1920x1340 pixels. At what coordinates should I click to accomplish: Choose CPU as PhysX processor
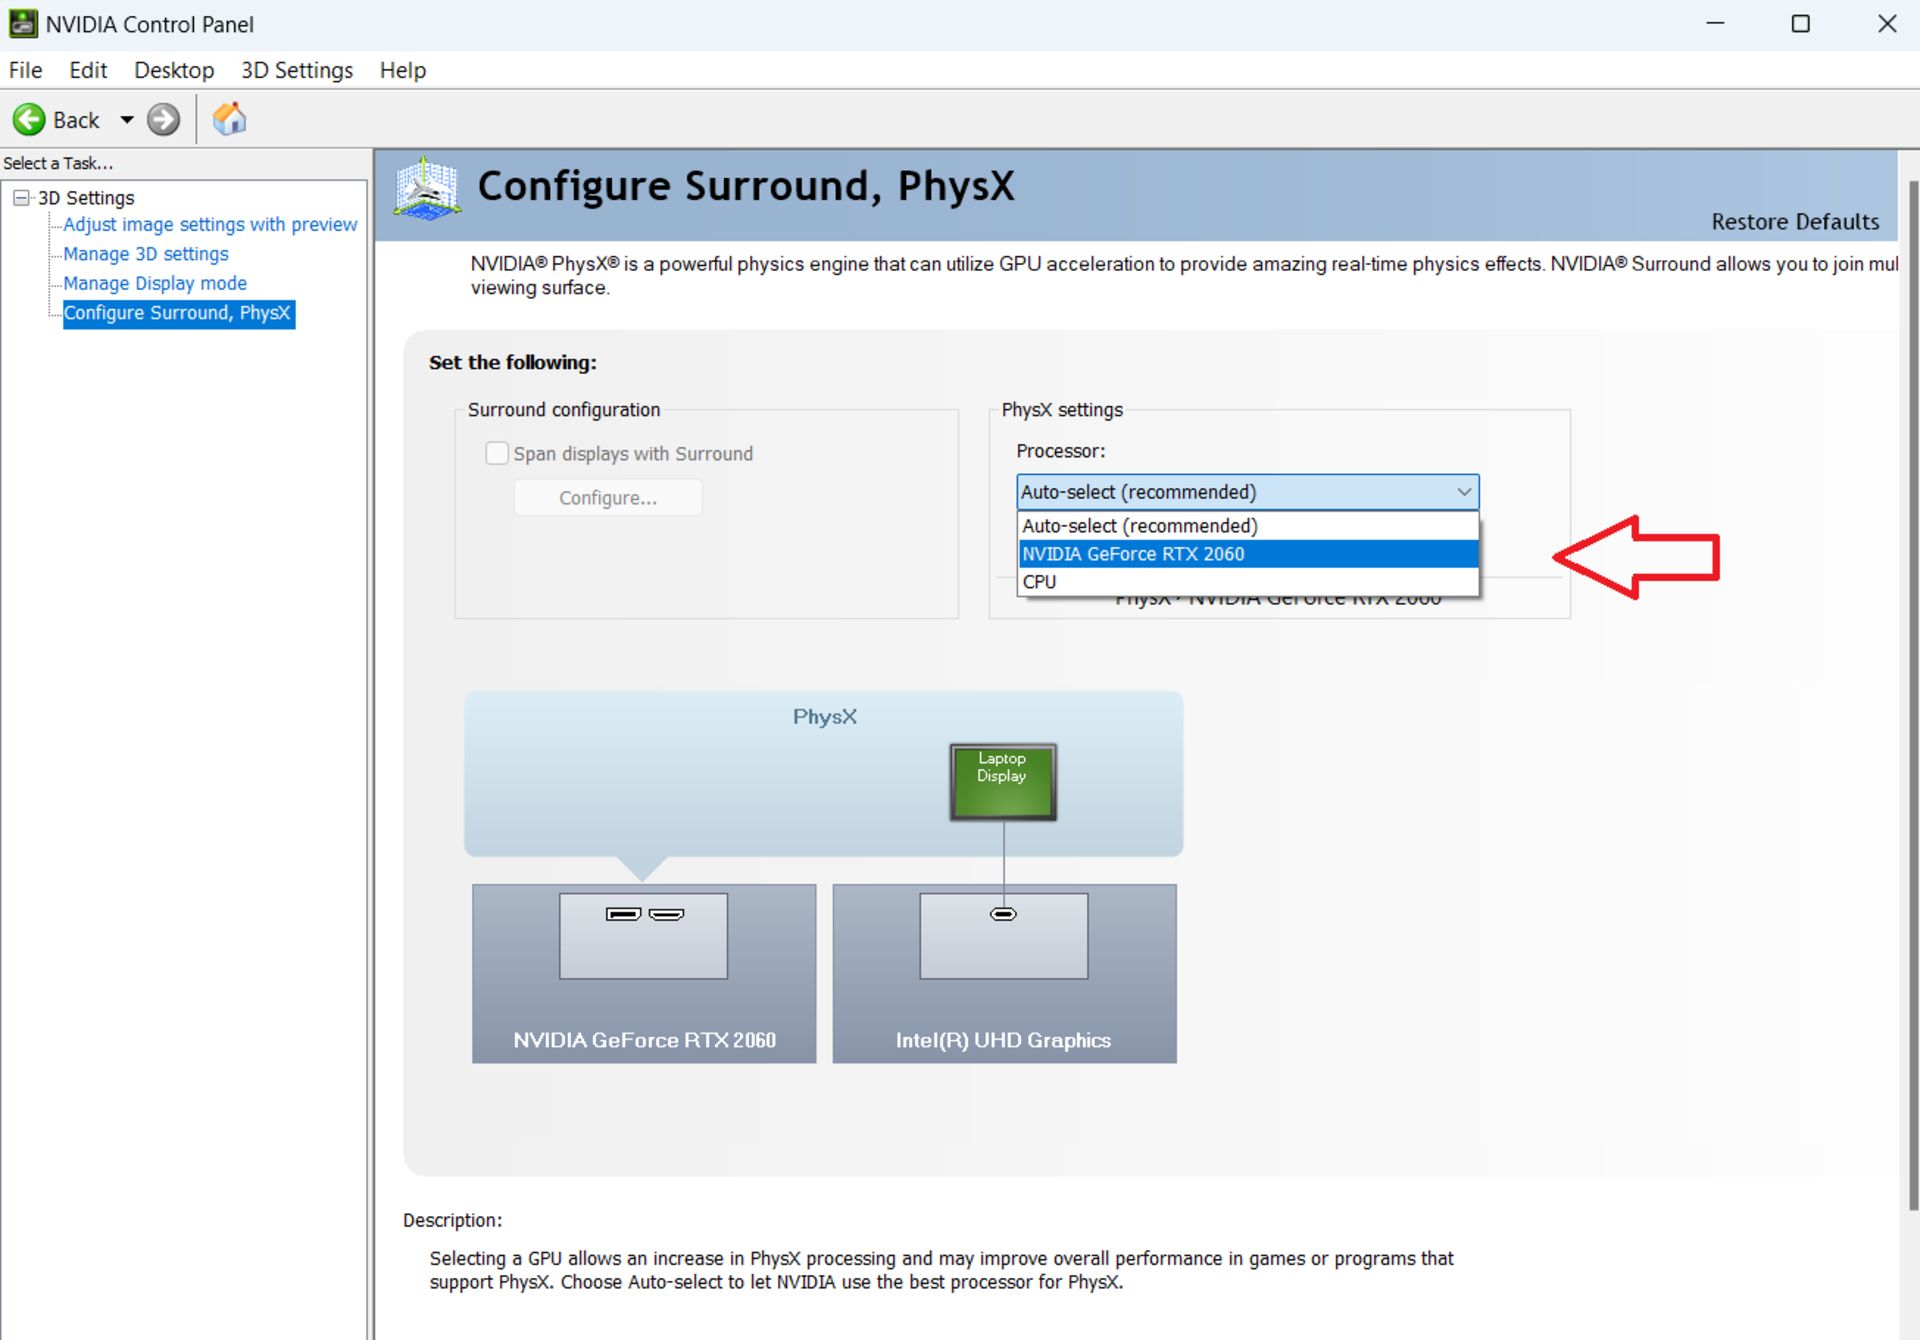(x=1248, y=582)
